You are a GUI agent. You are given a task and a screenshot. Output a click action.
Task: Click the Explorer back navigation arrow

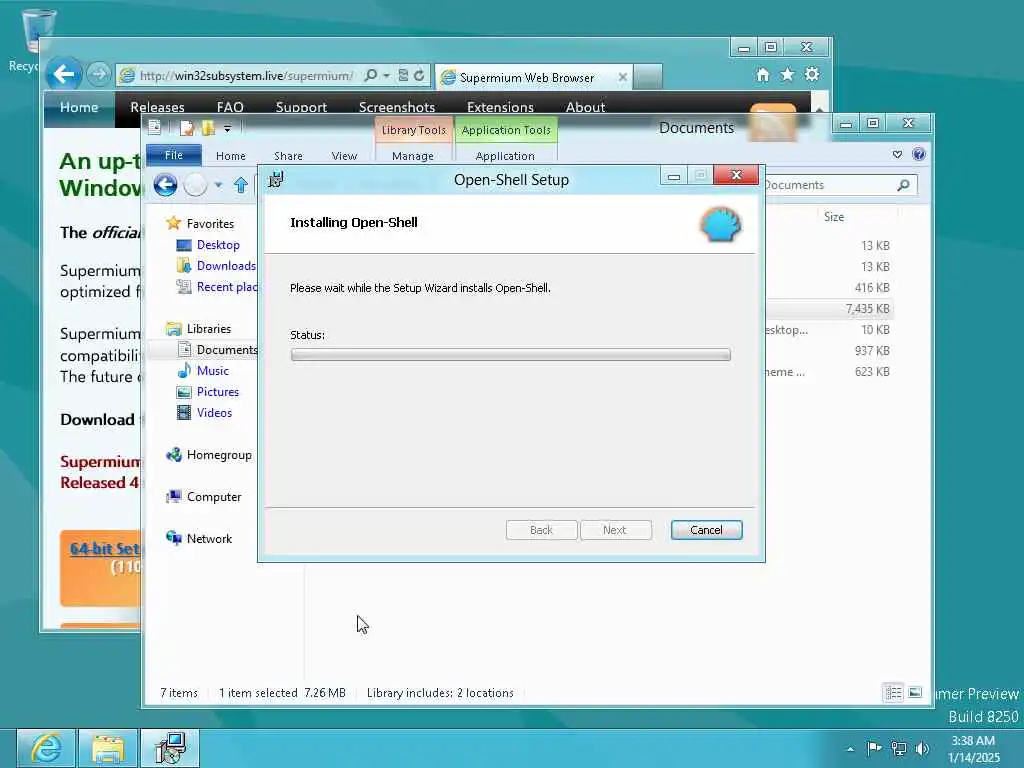coord(166,185)
